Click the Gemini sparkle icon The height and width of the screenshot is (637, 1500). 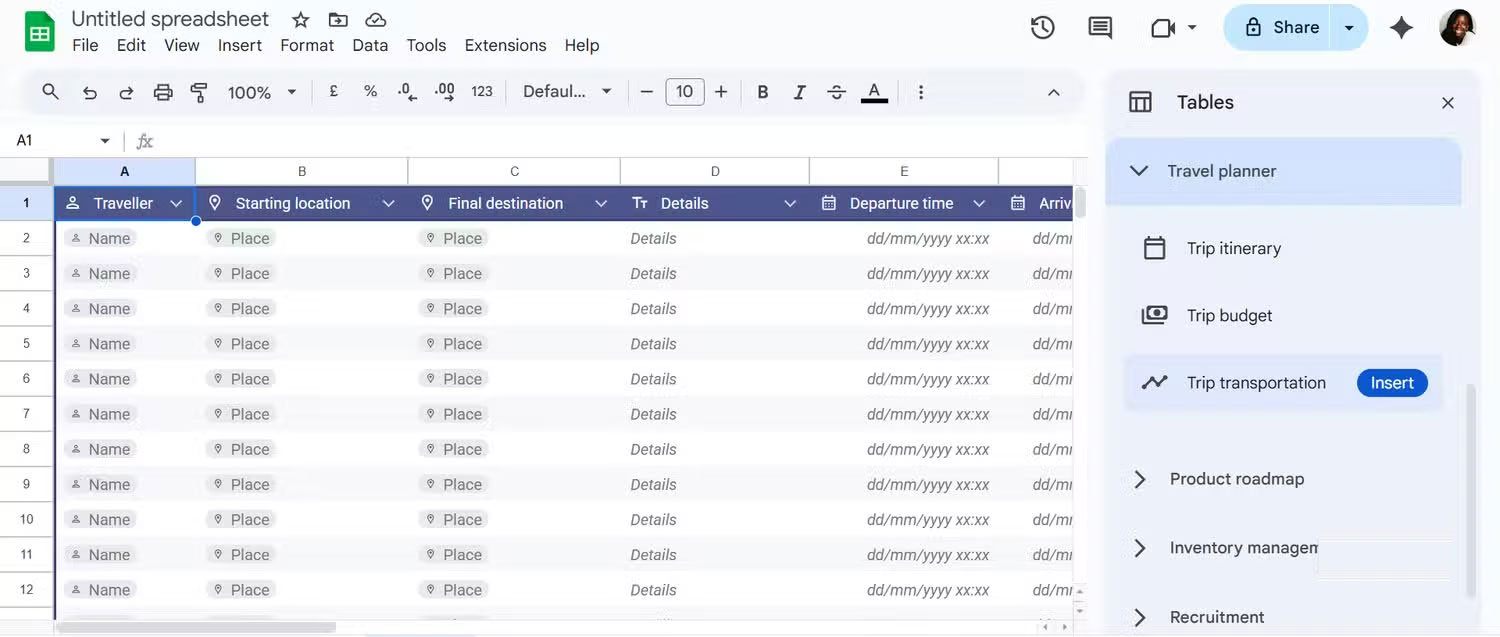point(1402,28)
